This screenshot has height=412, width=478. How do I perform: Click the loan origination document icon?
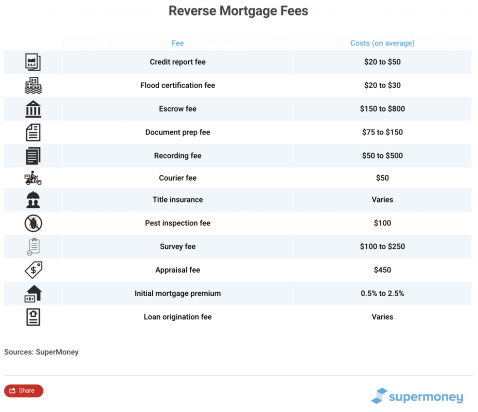[x=33, y=317]
